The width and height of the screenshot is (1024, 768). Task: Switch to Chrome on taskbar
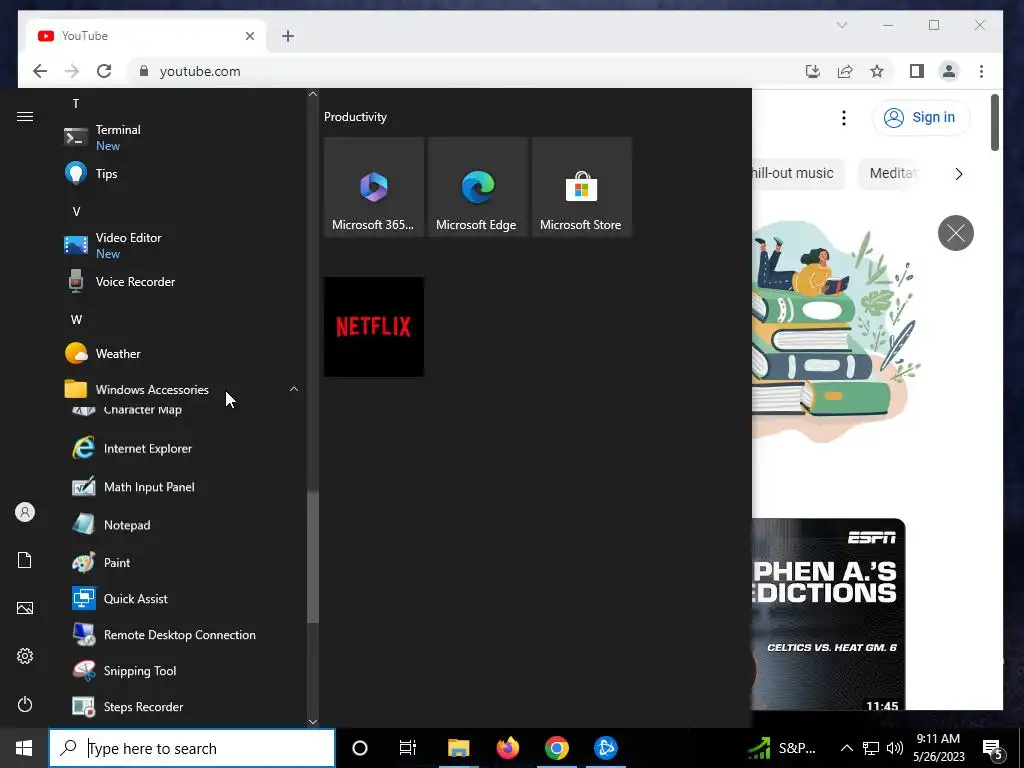[x=557, y=748]
